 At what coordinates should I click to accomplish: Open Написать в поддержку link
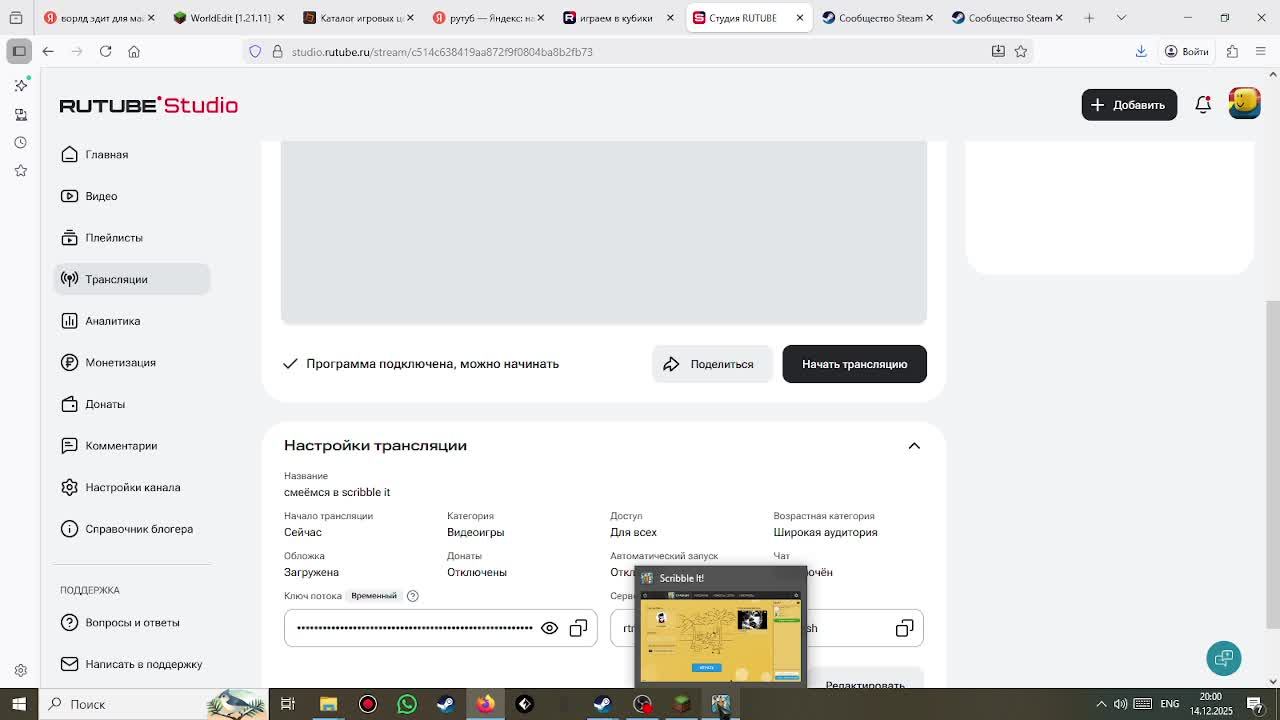tap(132, 664)
